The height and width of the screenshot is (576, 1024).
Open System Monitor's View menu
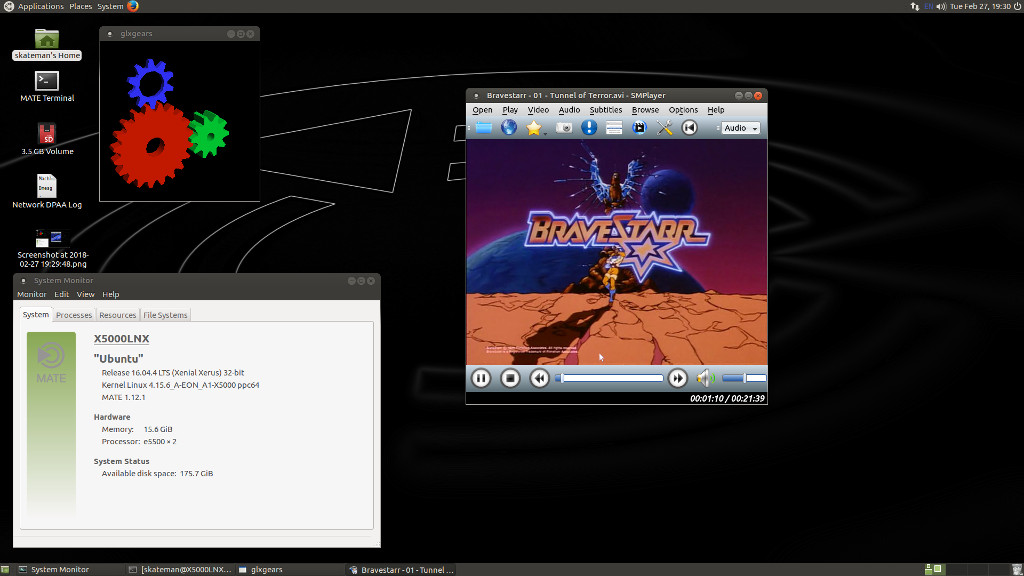[86, 295]
